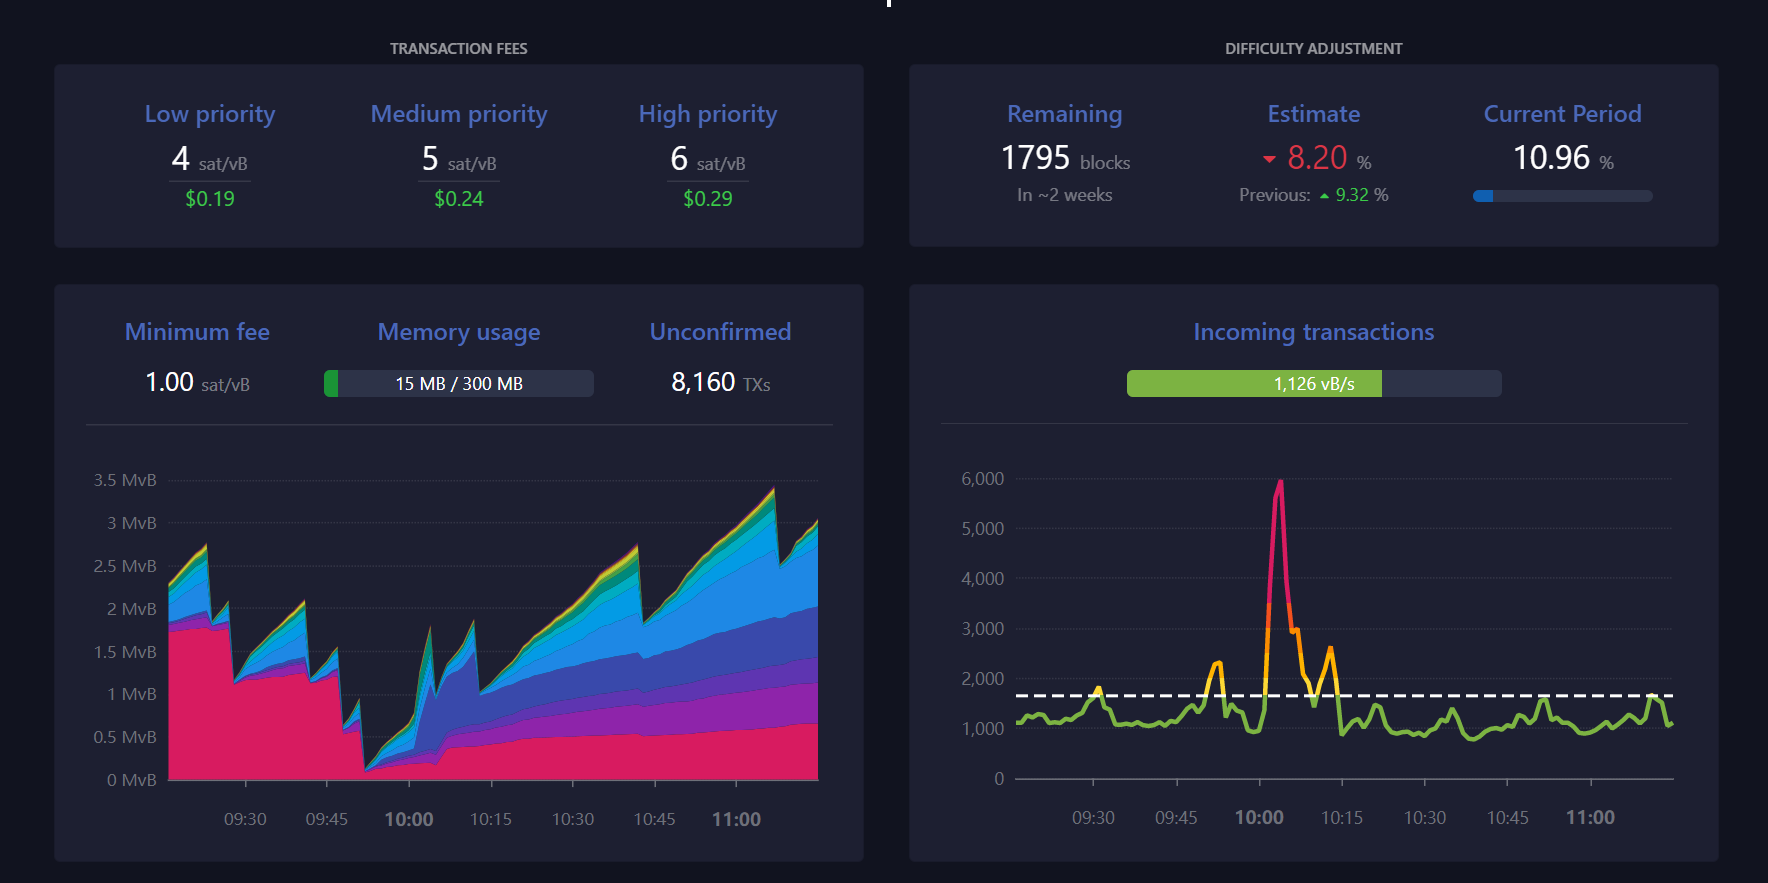Click the 1795 blocks value

click(1065, 158)
